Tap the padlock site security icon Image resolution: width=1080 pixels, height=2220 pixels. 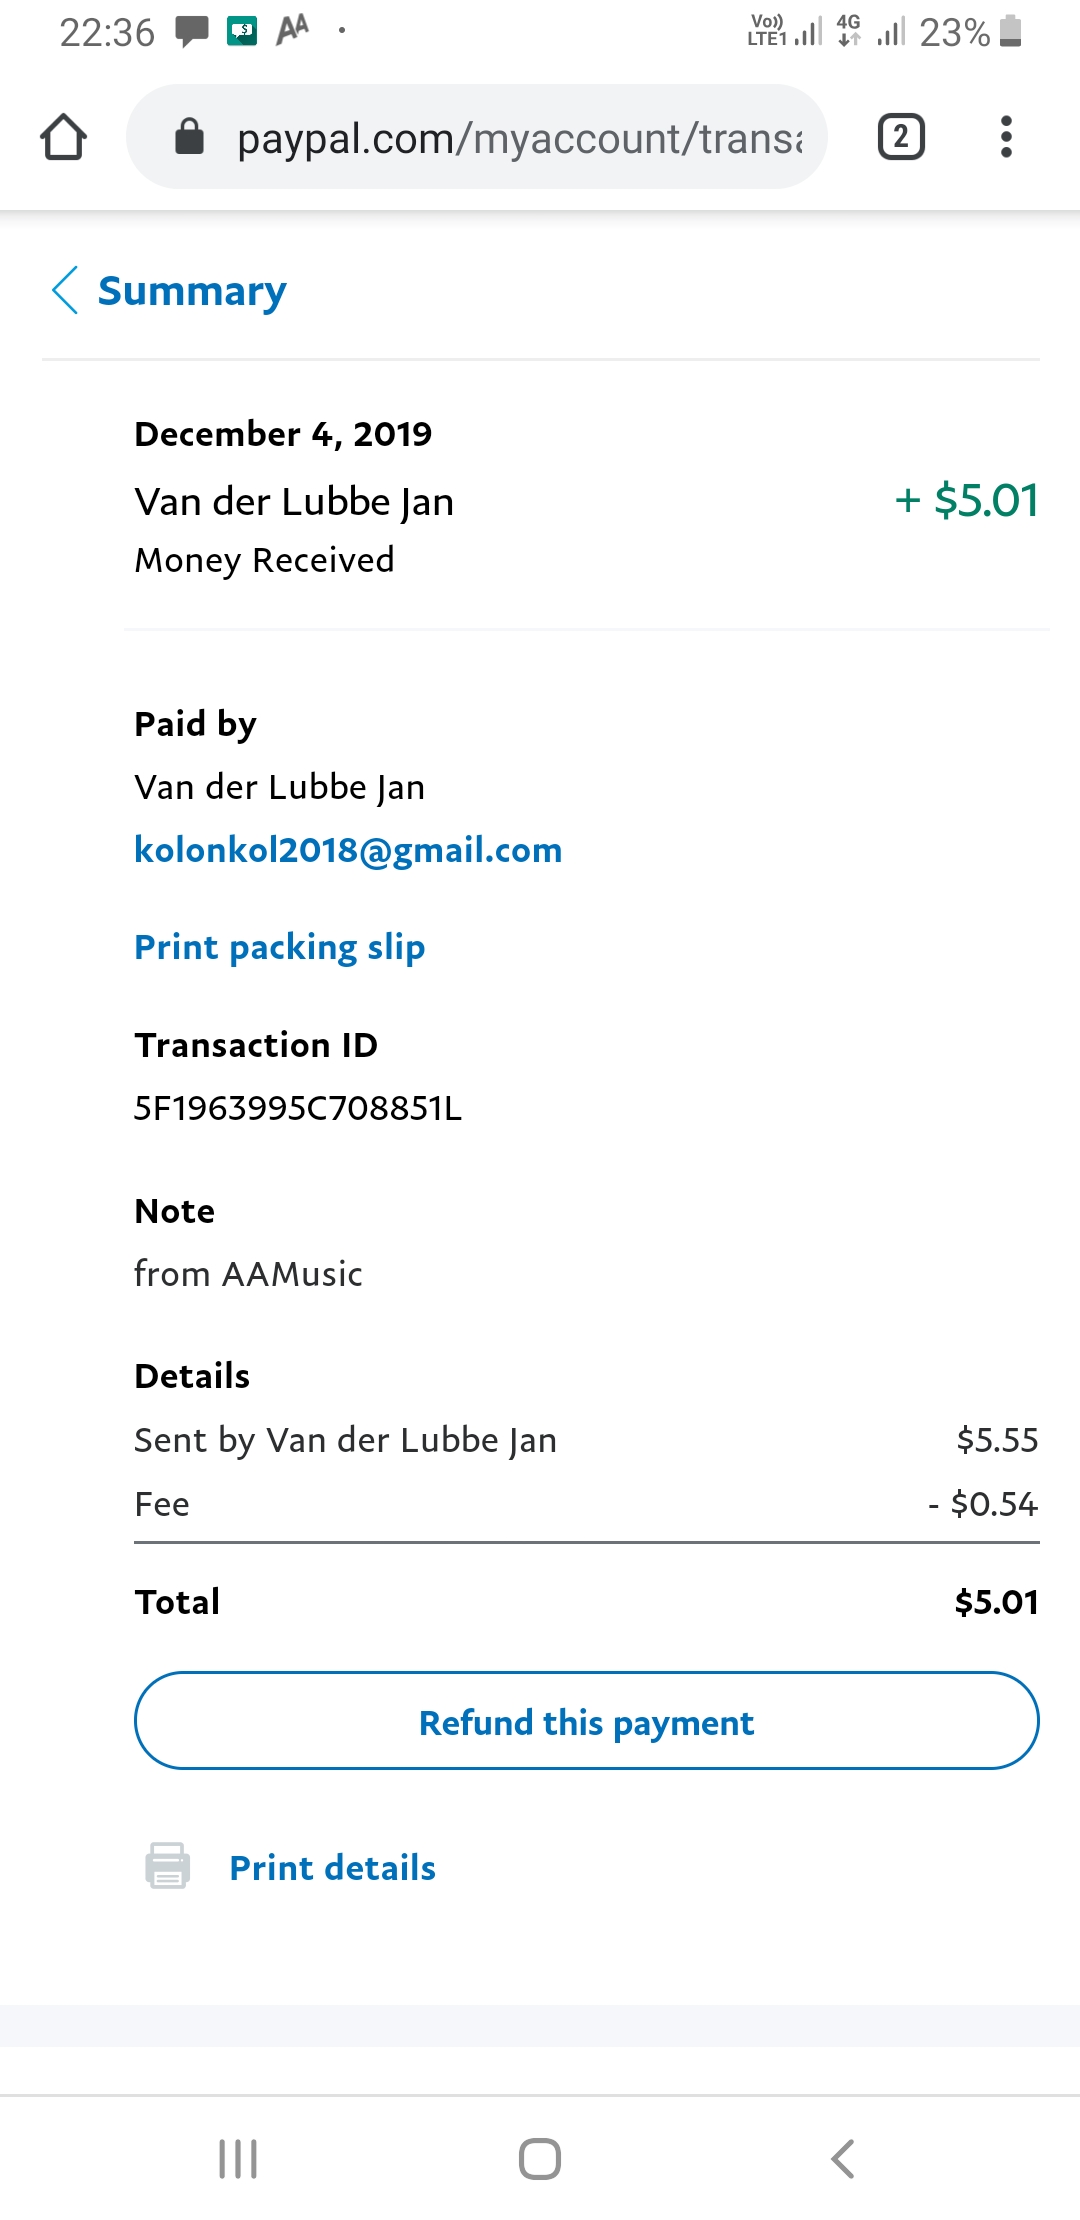click(x=189, y=137)
